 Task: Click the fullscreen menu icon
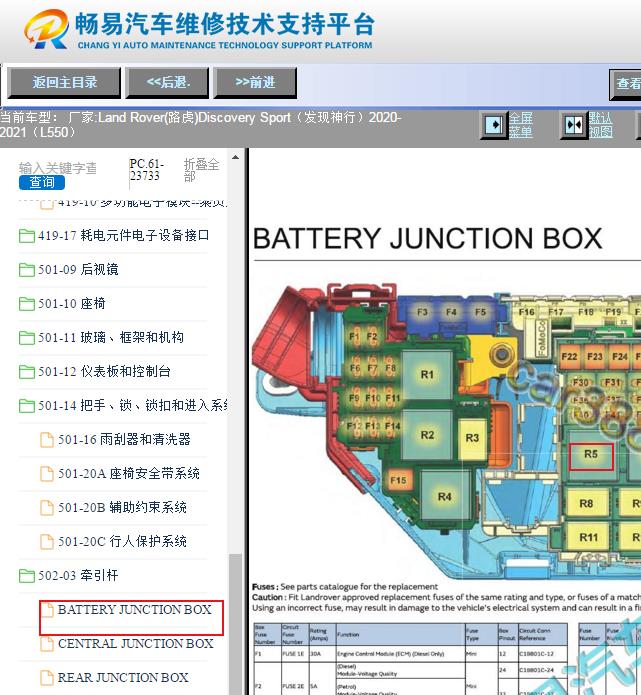tap(494, 125)
